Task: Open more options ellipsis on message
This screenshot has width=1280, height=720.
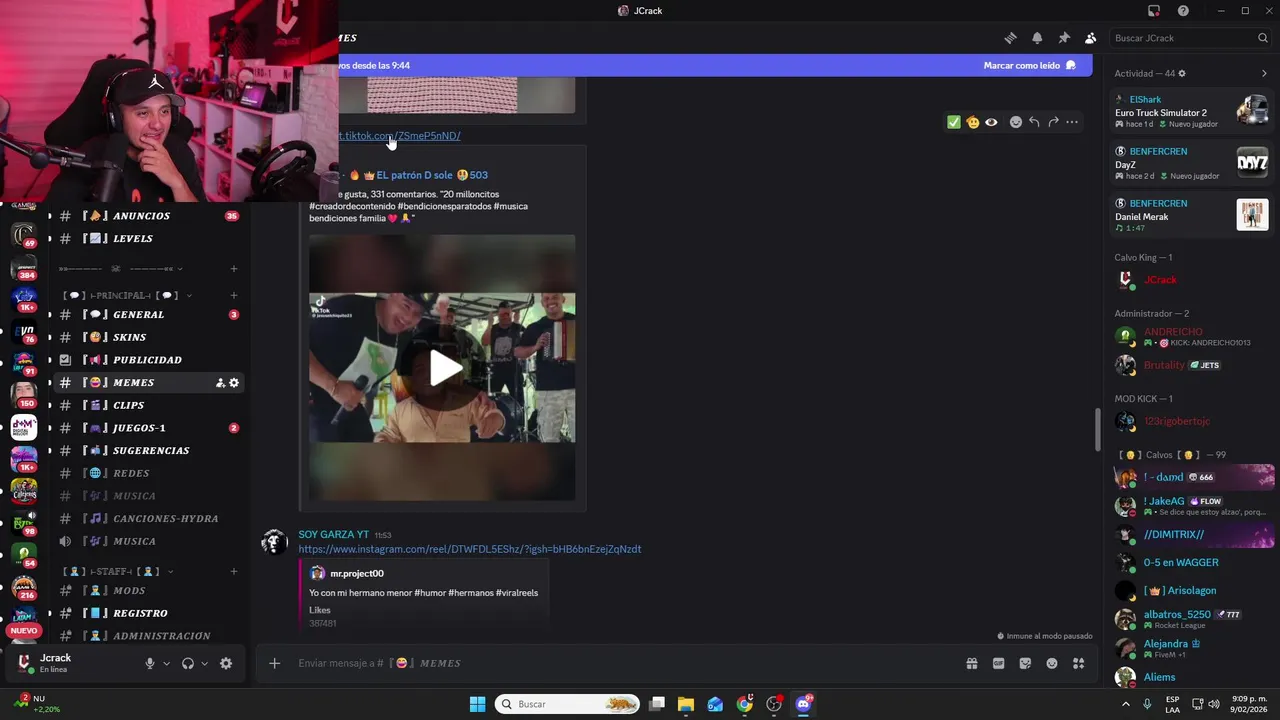Action: point(1072,122)
